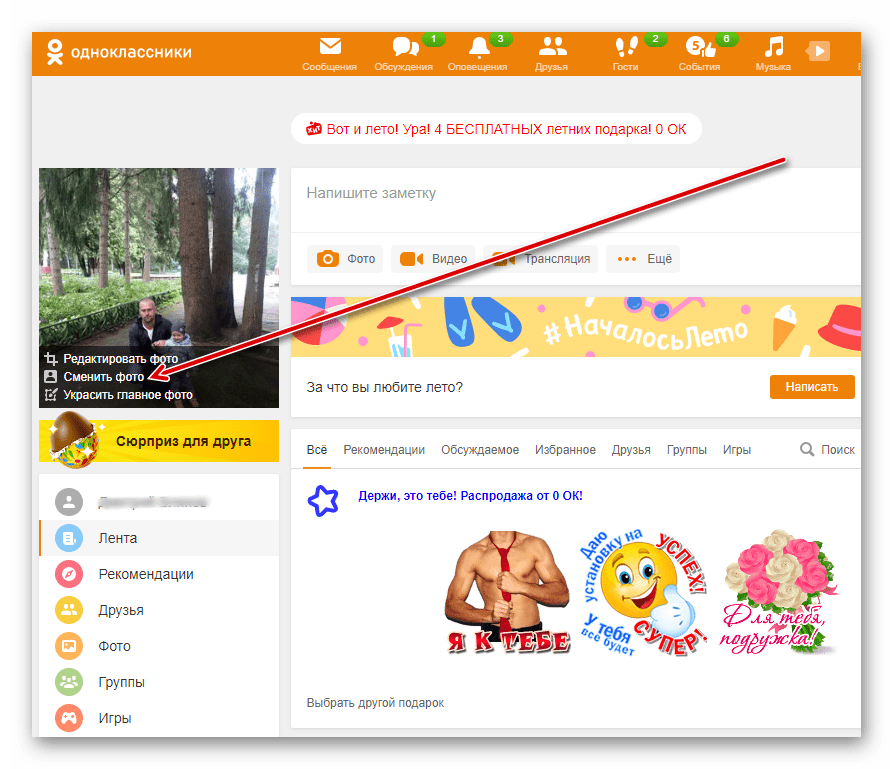Open Сюрприз для друга banner

[159, 441]
